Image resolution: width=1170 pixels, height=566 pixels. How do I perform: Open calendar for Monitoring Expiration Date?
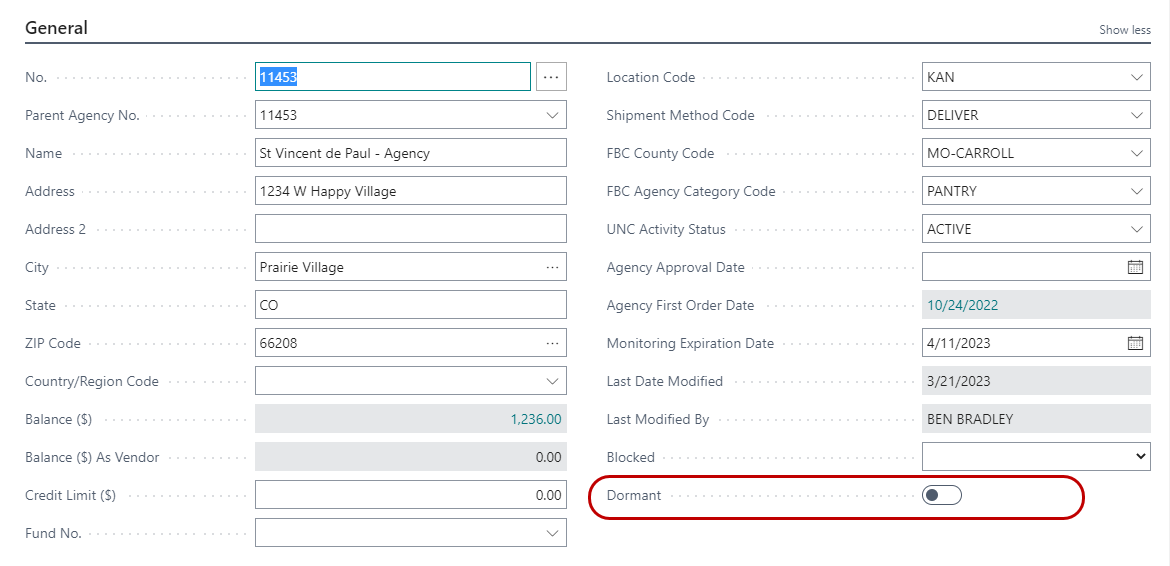[x=1135, y=343]
